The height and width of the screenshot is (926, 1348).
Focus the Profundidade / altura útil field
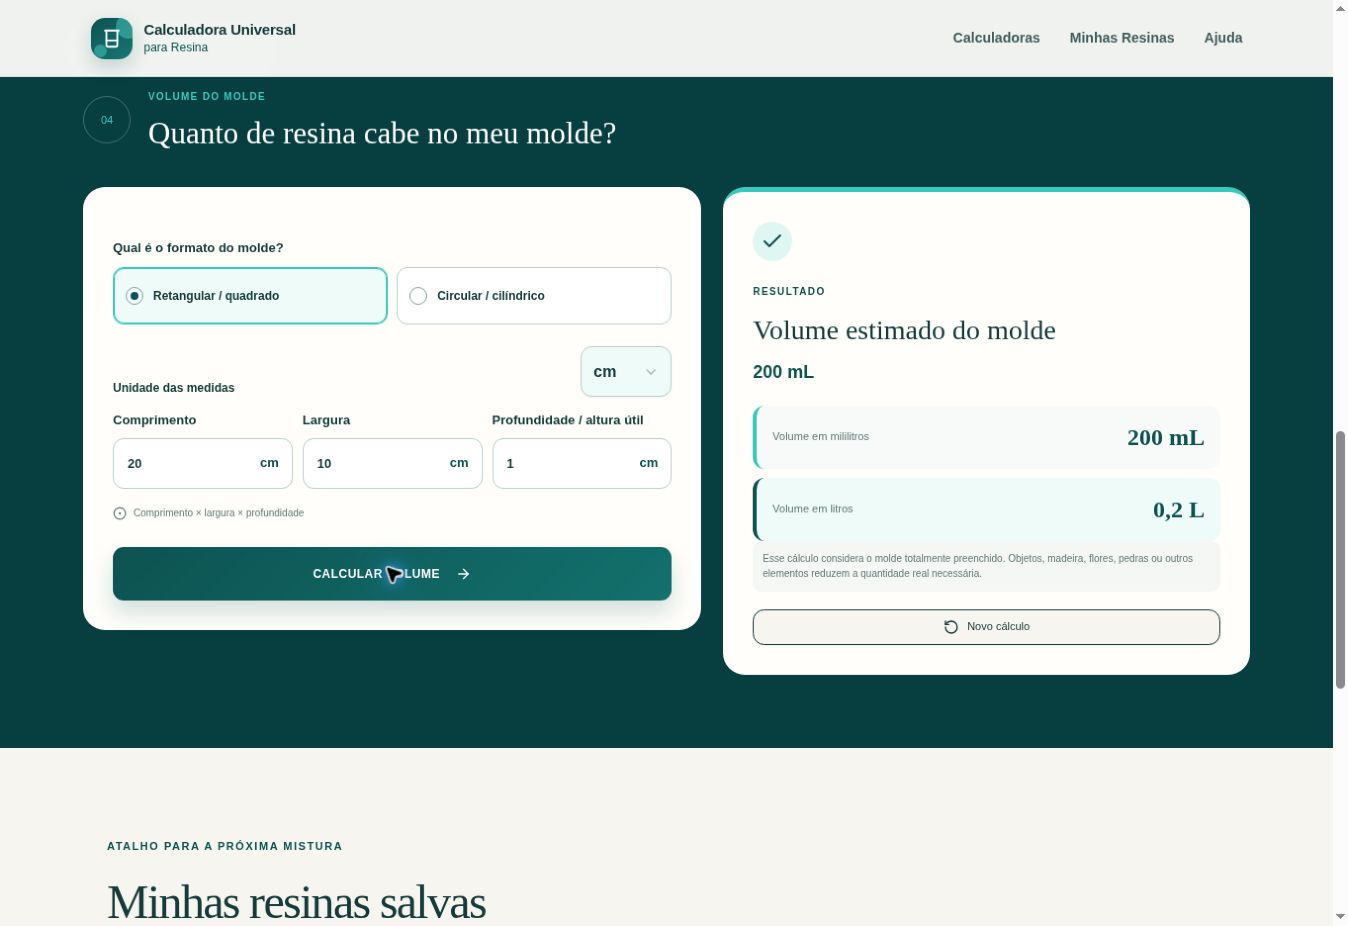(582, 463)
